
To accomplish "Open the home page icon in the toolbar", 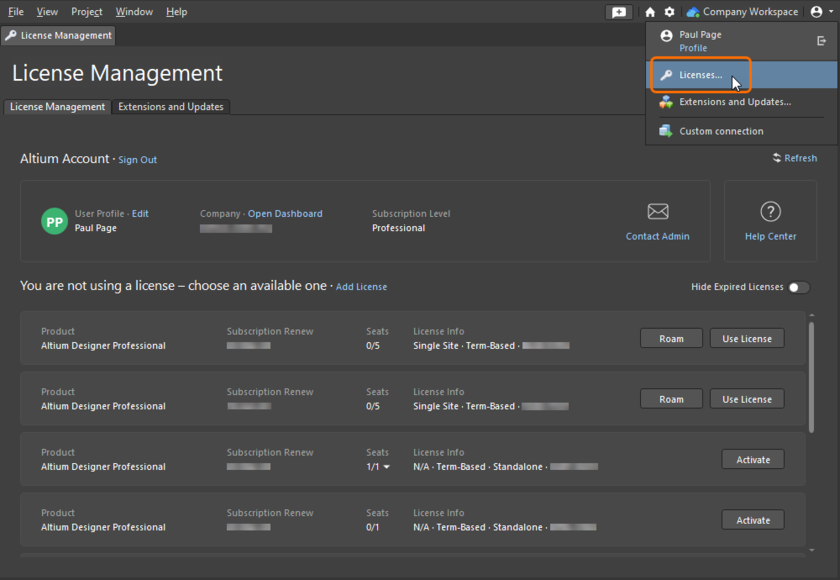I will pyautogui.click(x=649, y=11).
